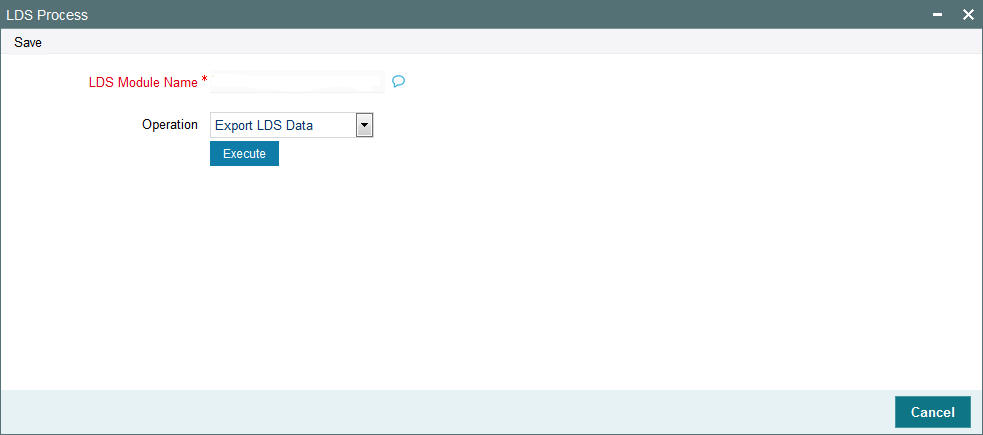Close the LDS Process window
The height and width of the screenshot is (435, 983).
click(x=968, y=14)
